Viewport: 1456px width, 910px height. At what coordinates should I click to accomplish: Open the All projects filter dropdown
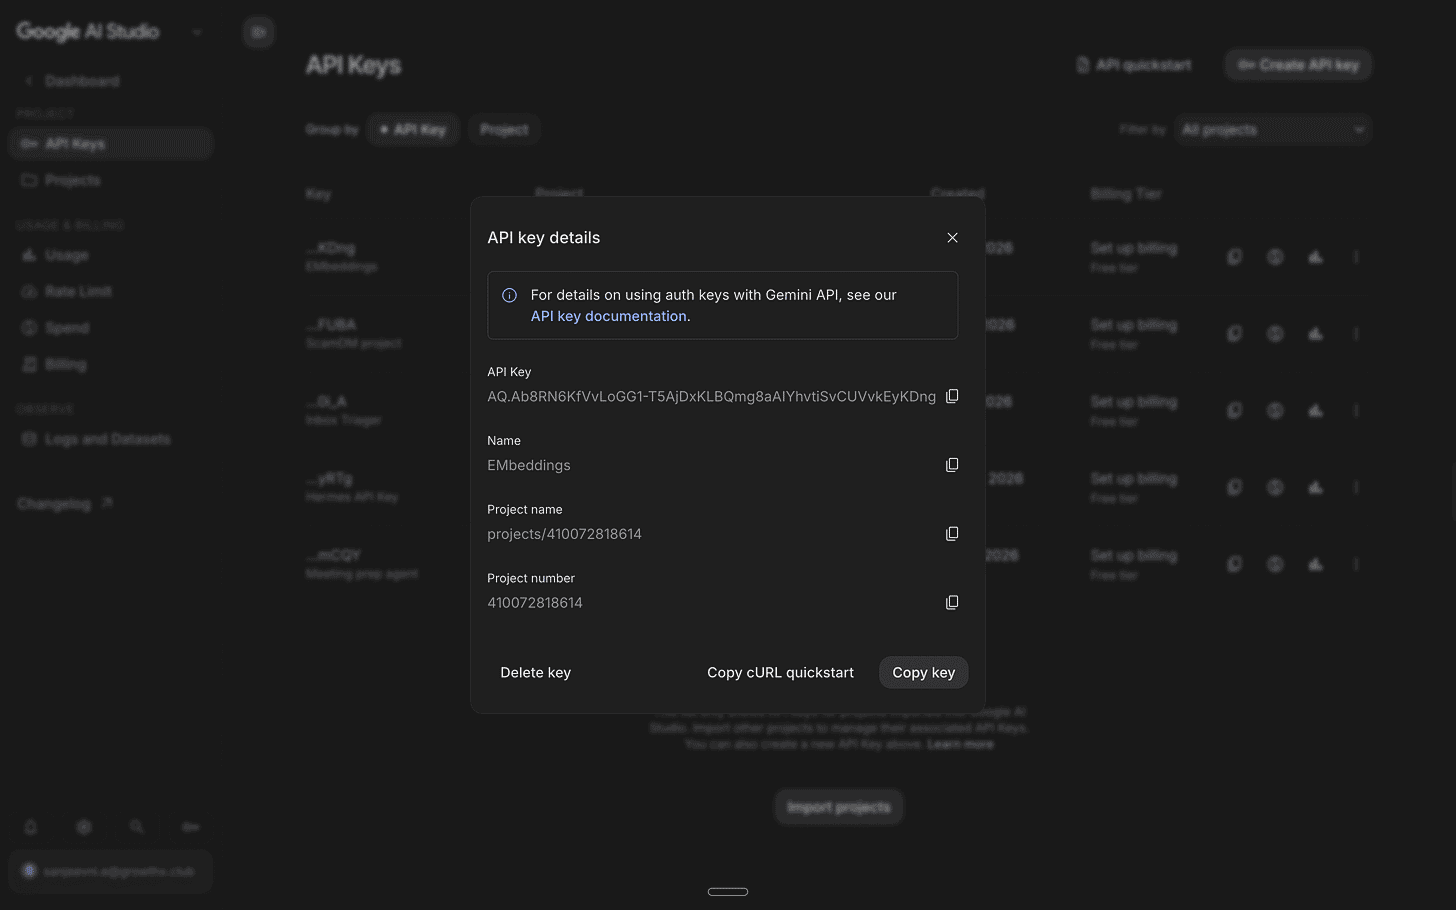(x=1273, y=130)
